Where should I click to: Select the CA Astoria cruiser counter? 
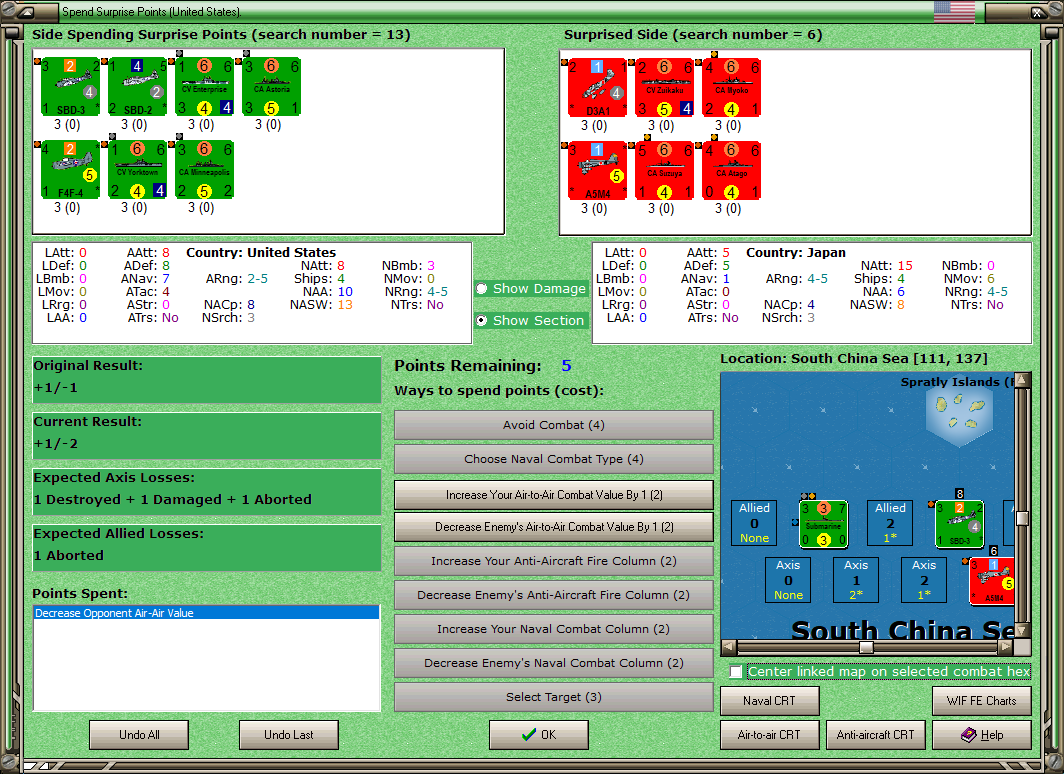[x=271, y=87]
